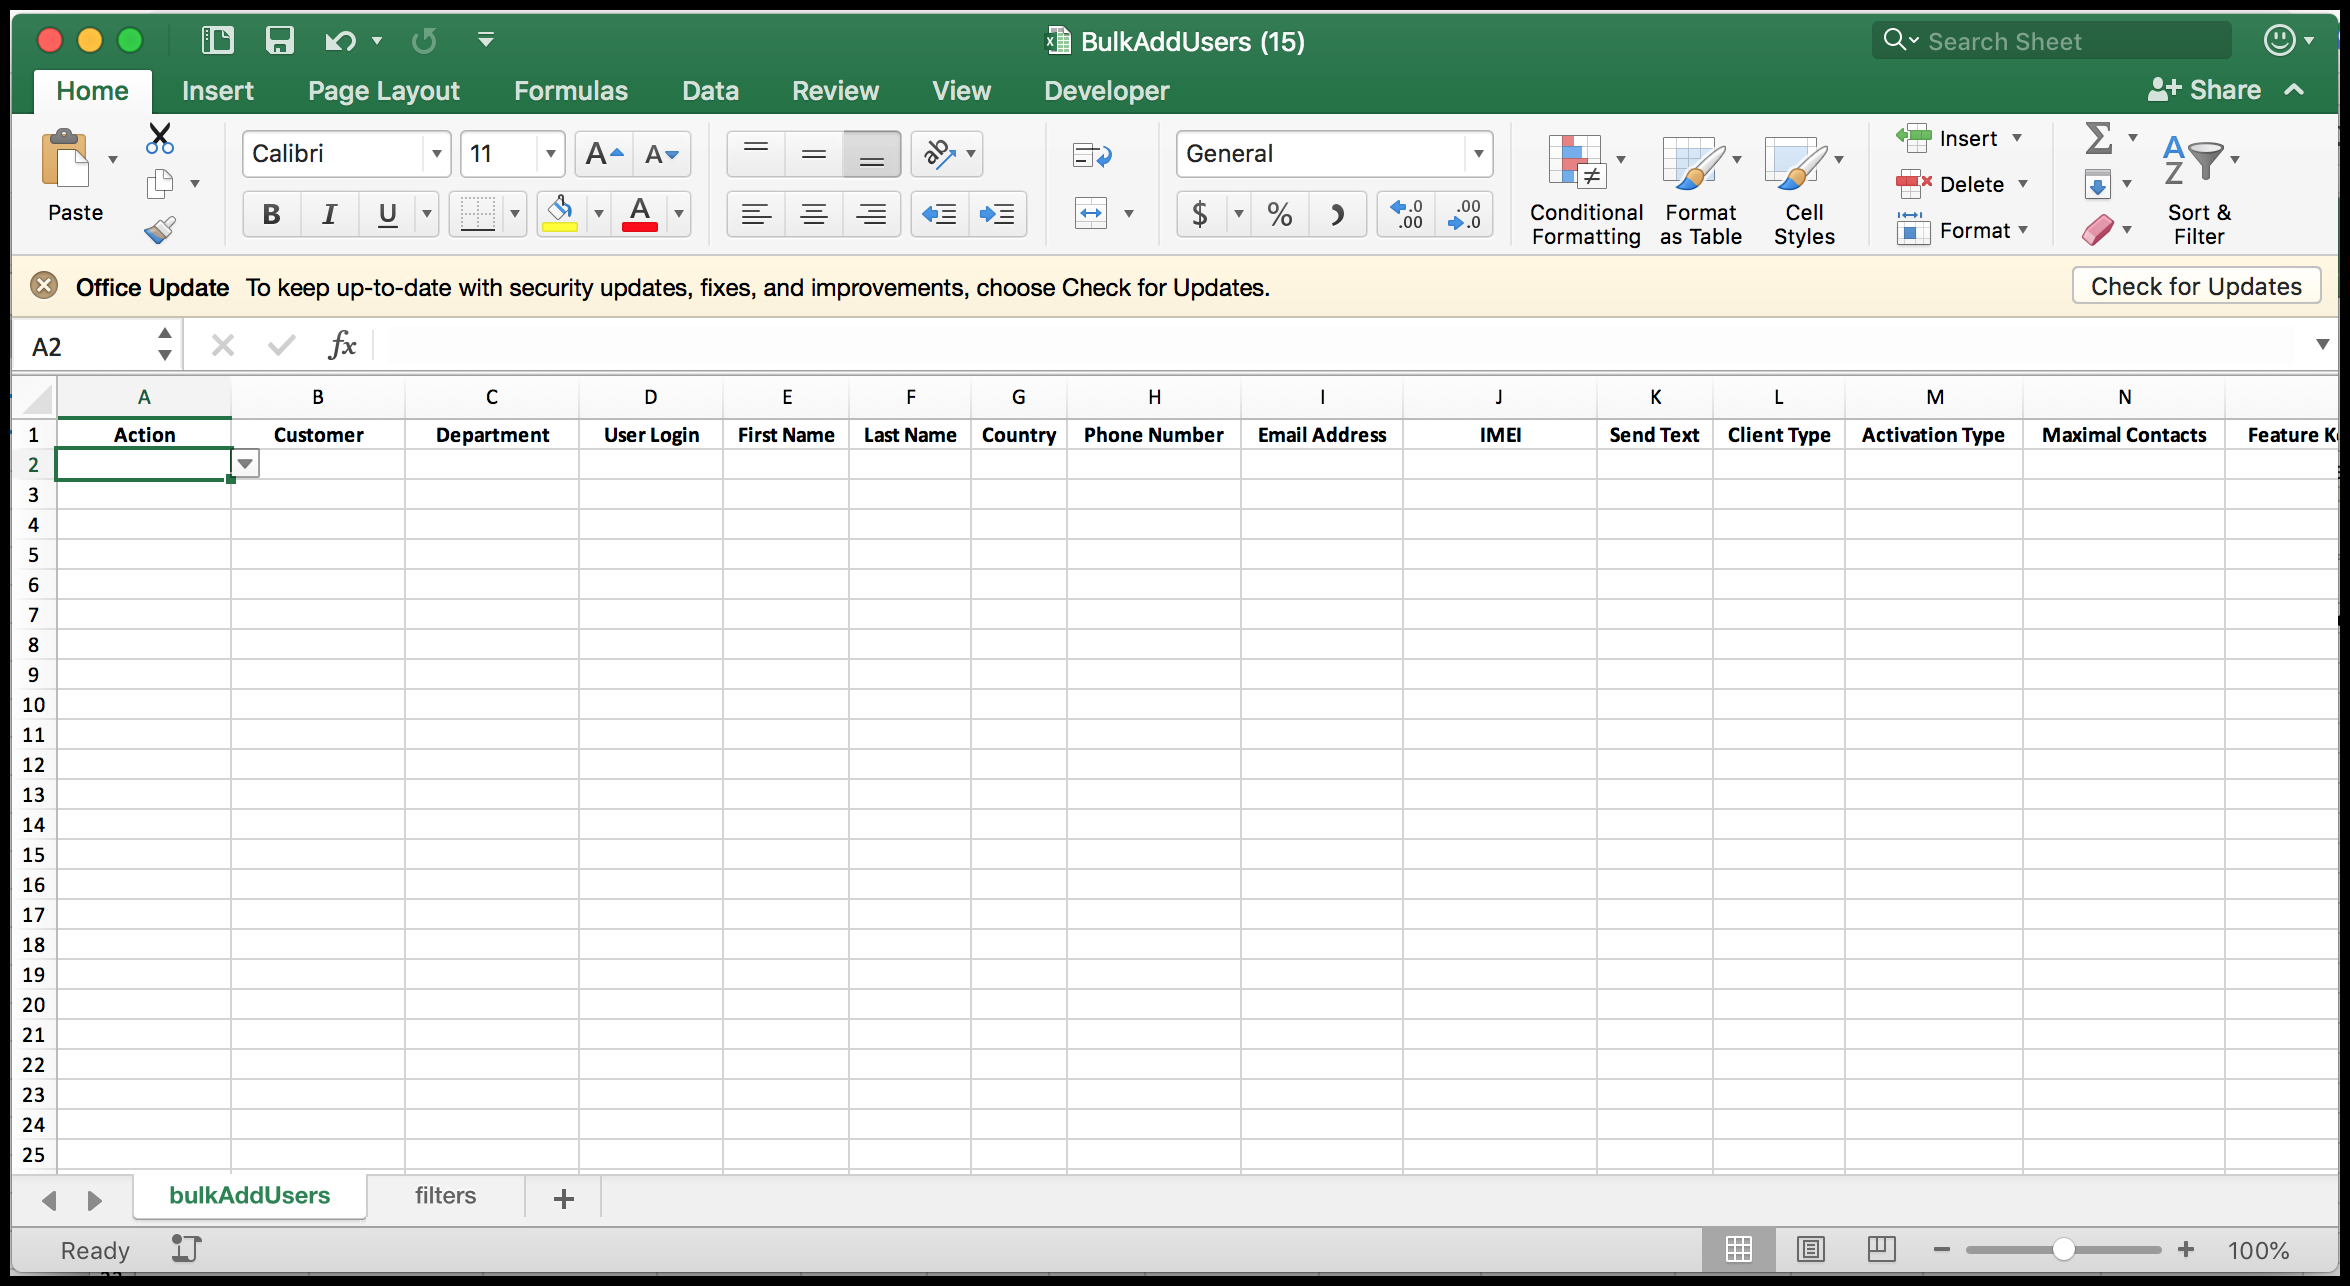Click the AutoSum sigma icon
The width and height of the screenshot is (2350, 1286).
coord(2098,138)
